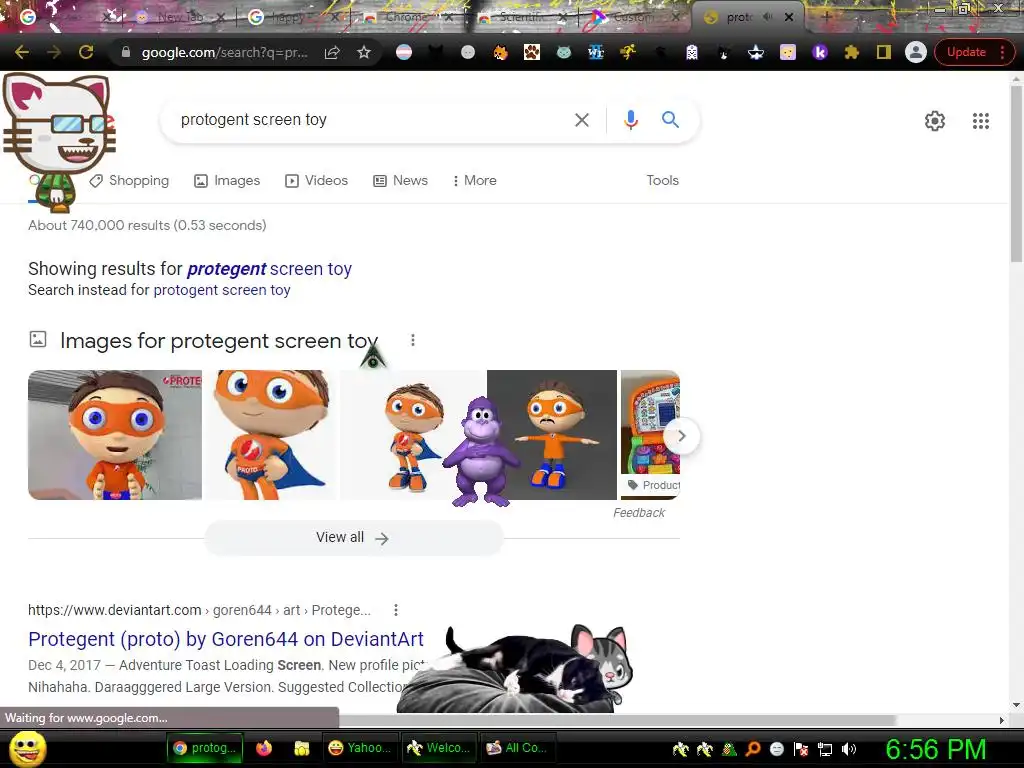Click the italic protegent corrected-spelling link

click(227, 269)
